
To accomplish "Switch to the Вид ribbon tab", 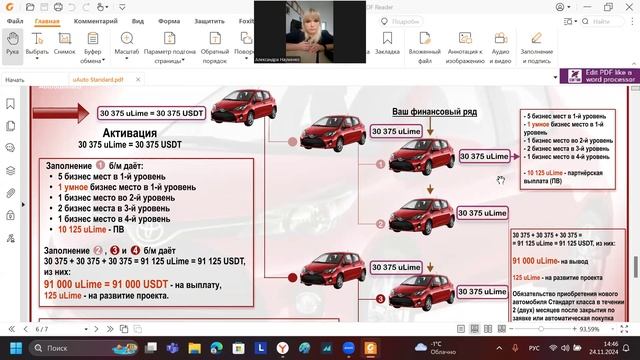I will tap(138, 21).
